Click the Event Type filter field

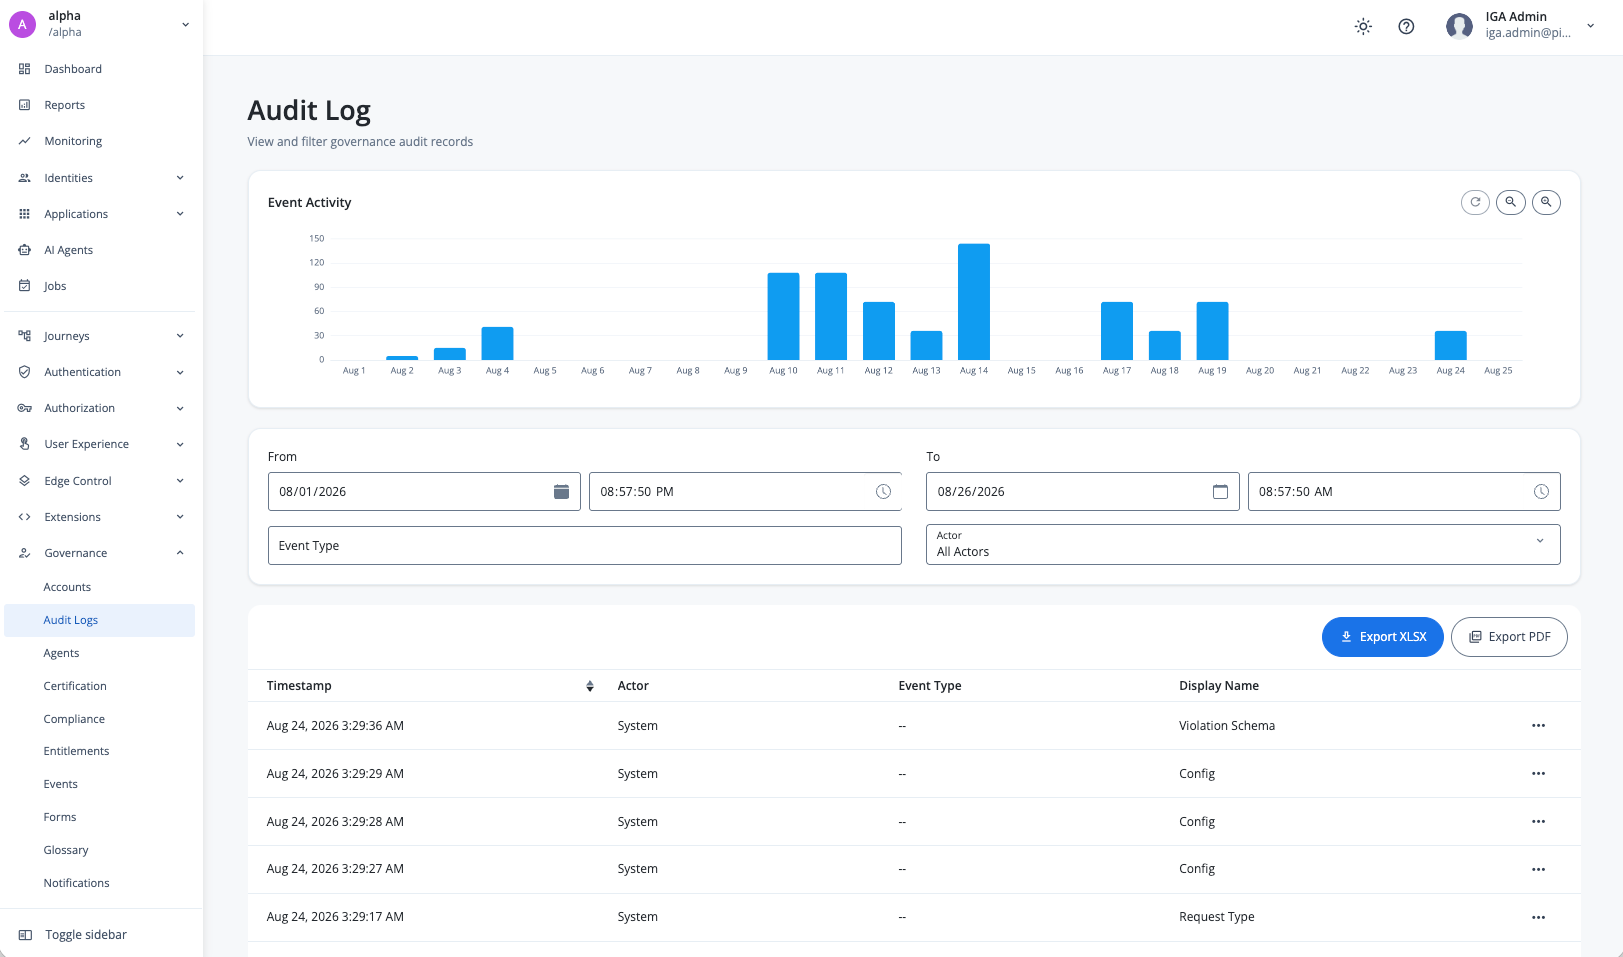pyautogui.click(x=585, y=545)
